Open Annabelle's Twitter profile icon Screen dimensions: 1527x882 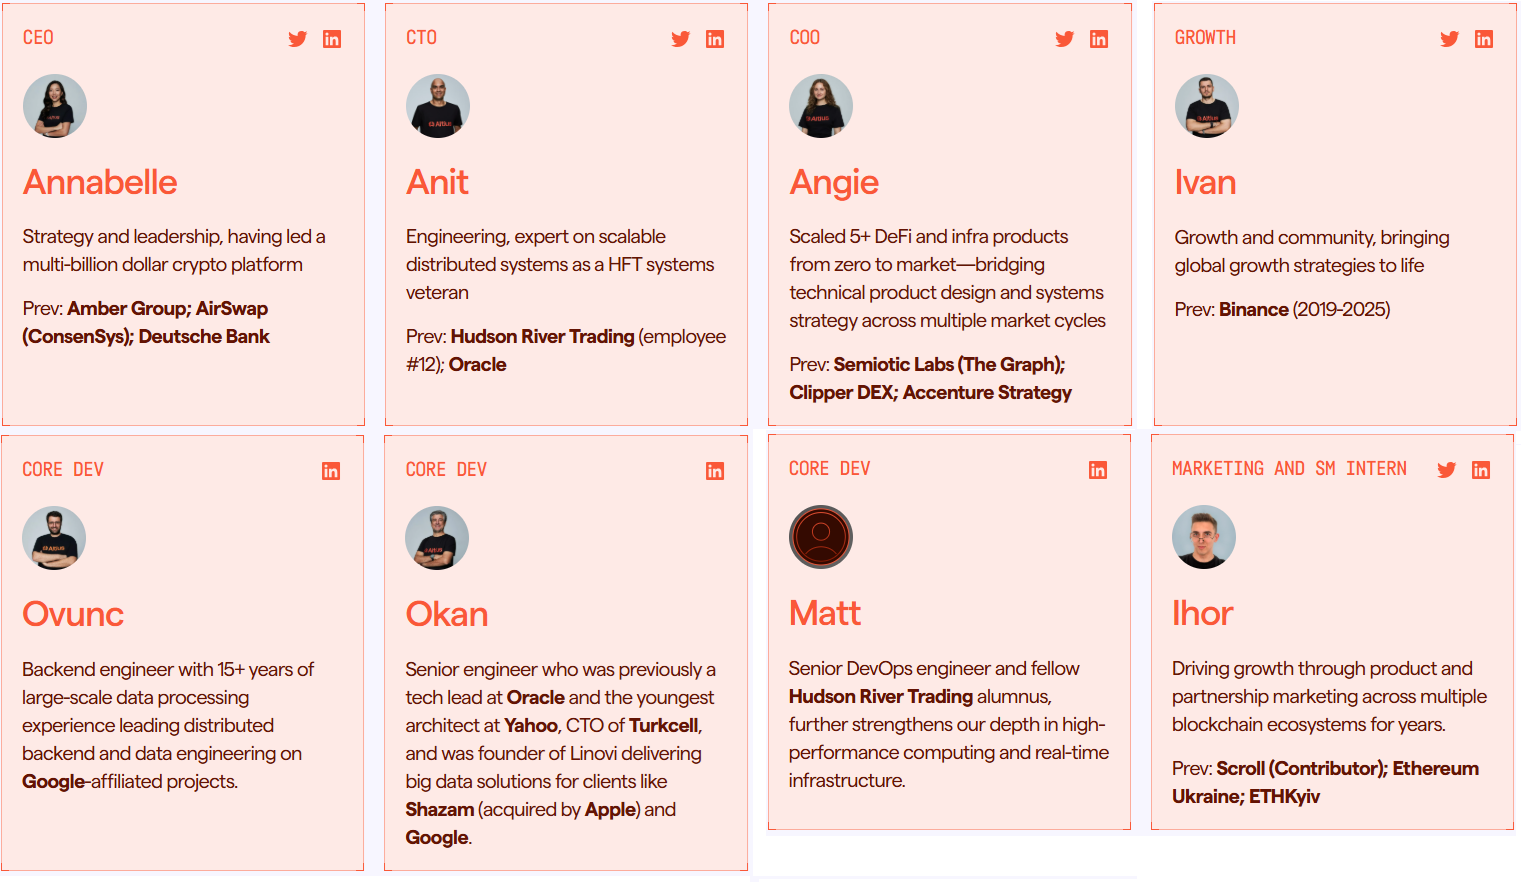297,39
